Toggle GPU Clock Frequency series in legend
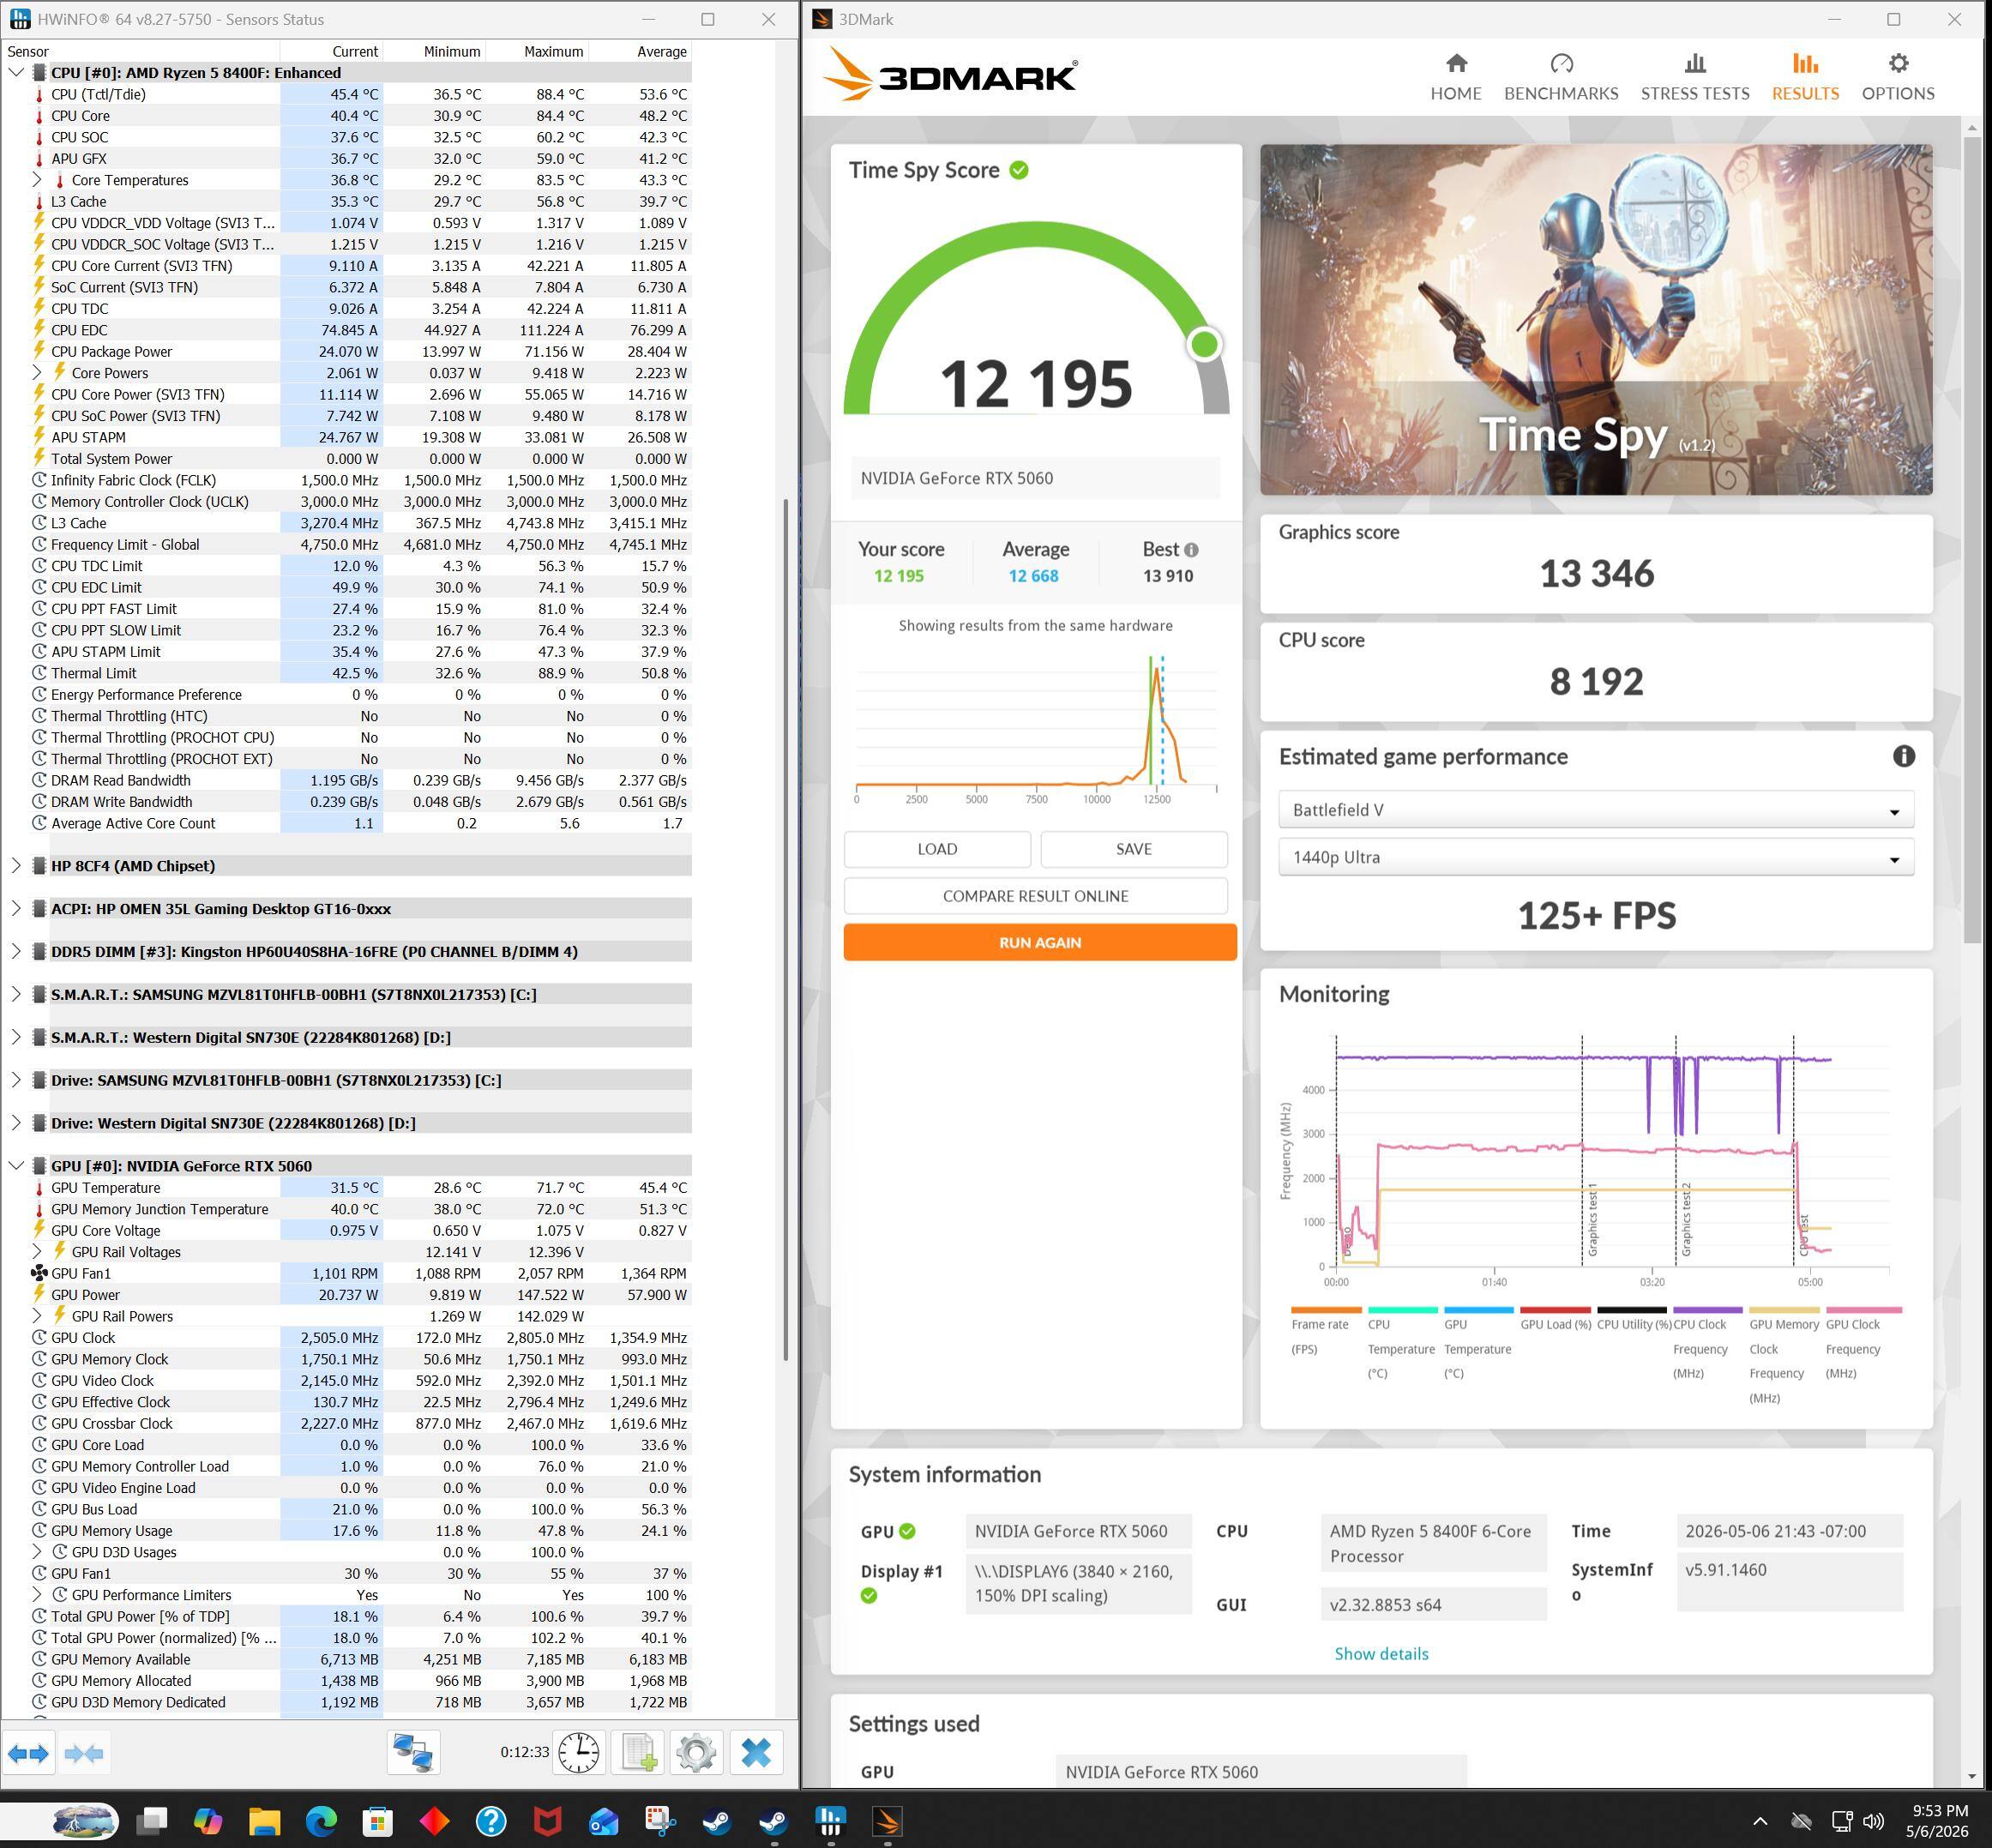 tap(1863, 1343)
